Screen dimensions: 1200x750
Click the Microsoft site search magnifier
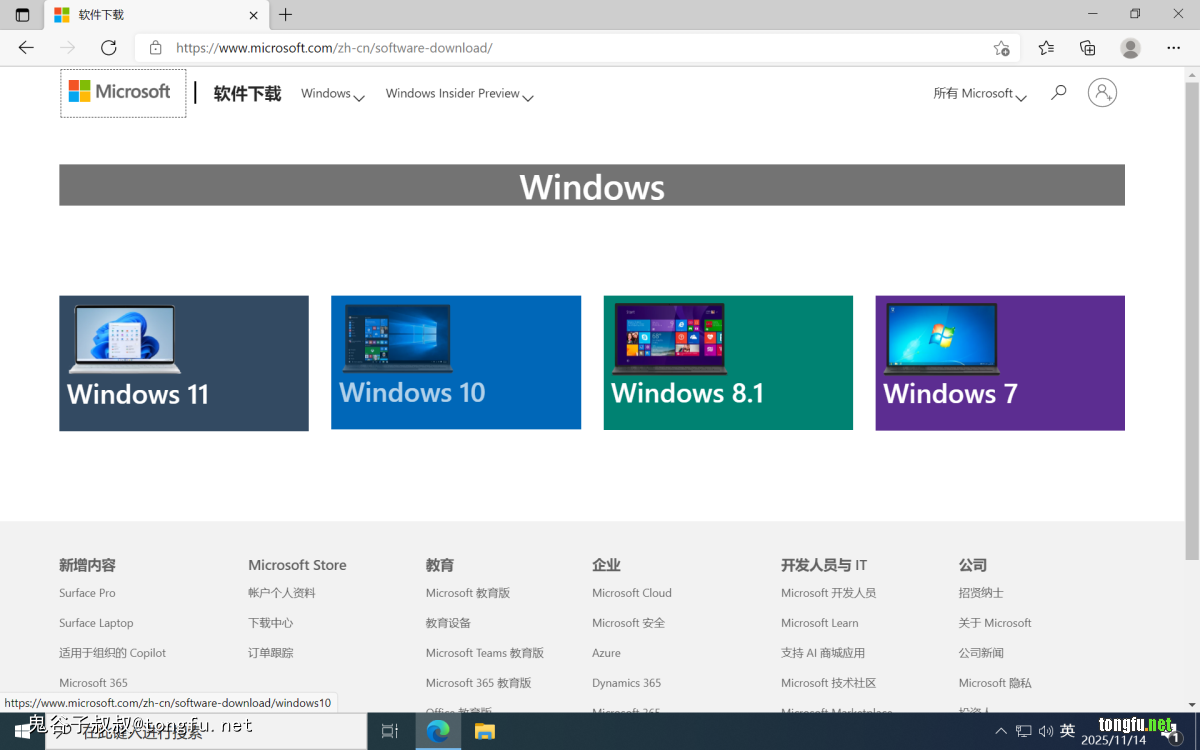1058,93
